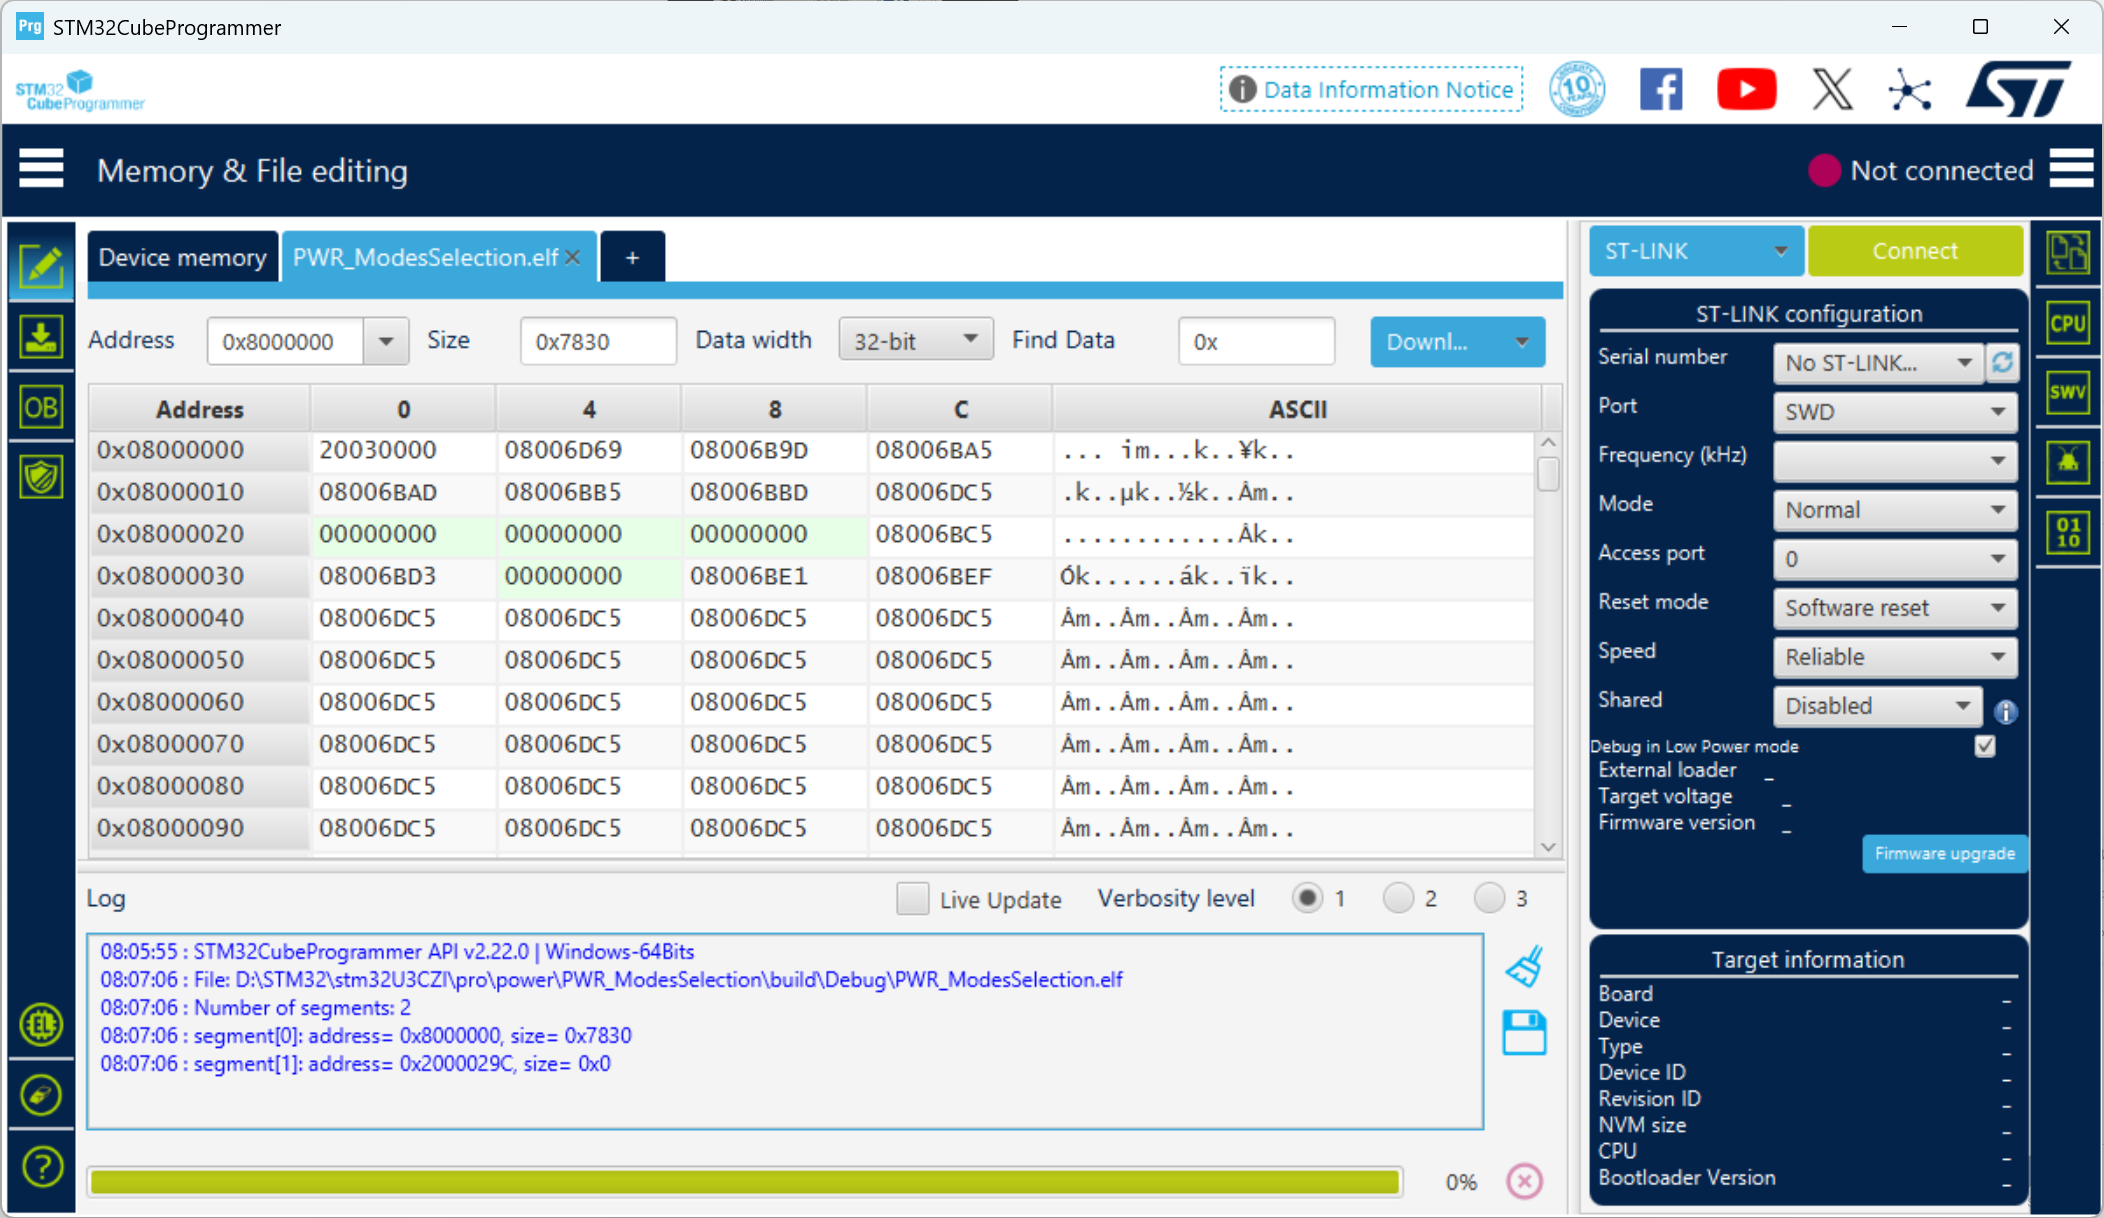Click the Firmware upgrade button
2104x1218 pixels.
point(1944,853)
